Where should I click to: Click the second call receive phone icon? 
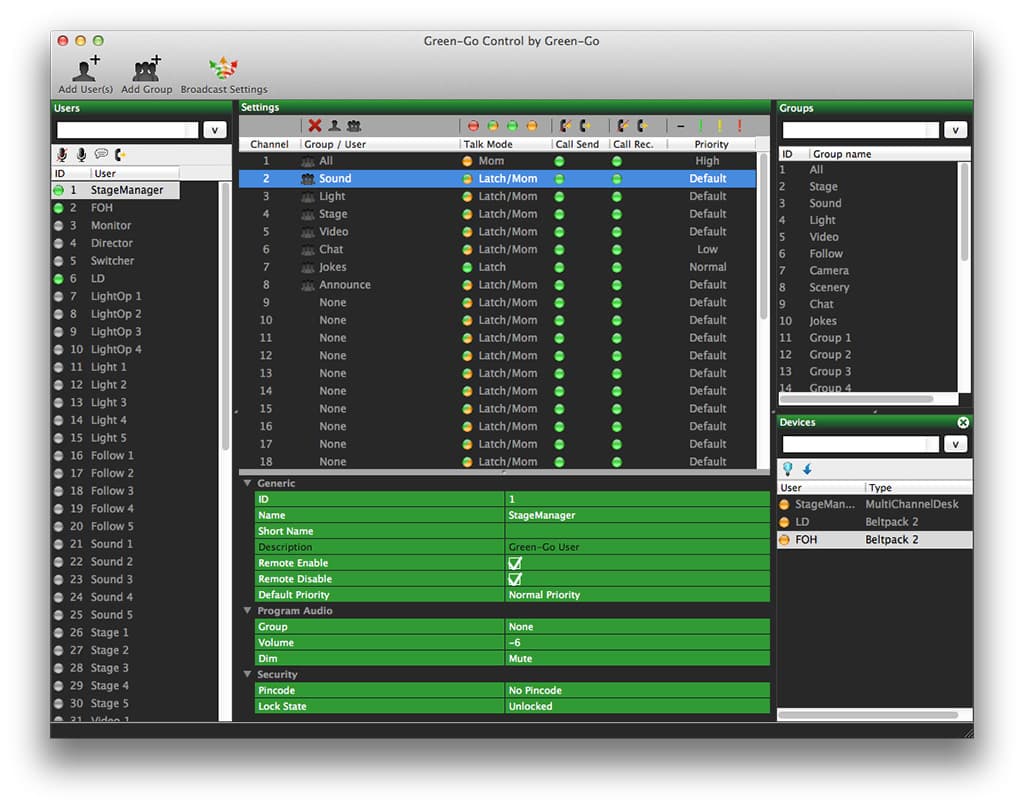coord(643,125)
